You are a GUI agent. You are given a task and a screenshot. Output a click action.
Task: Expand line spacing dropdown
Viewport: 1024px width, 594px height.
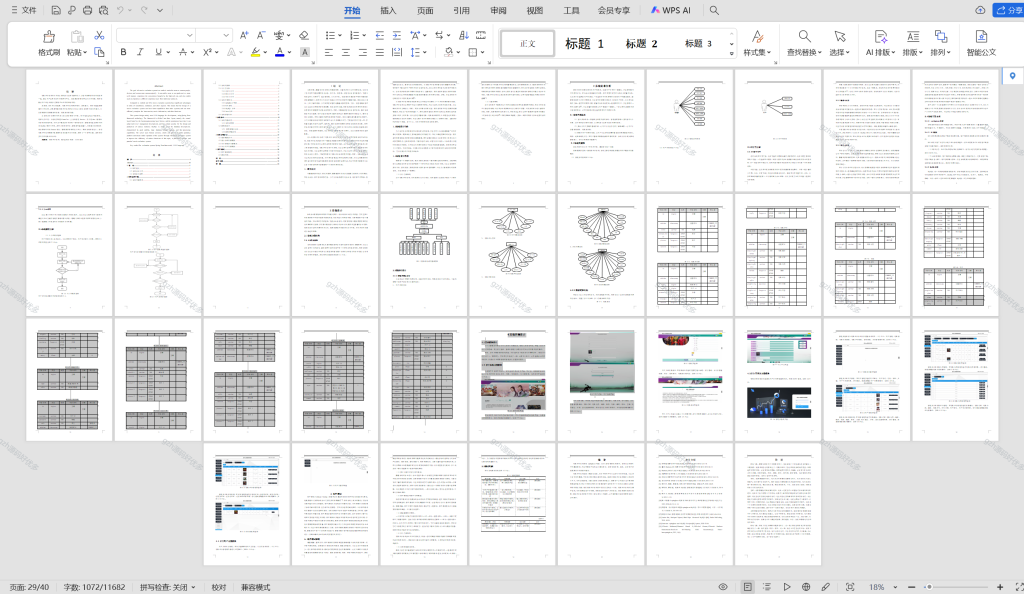click(425, 52)
